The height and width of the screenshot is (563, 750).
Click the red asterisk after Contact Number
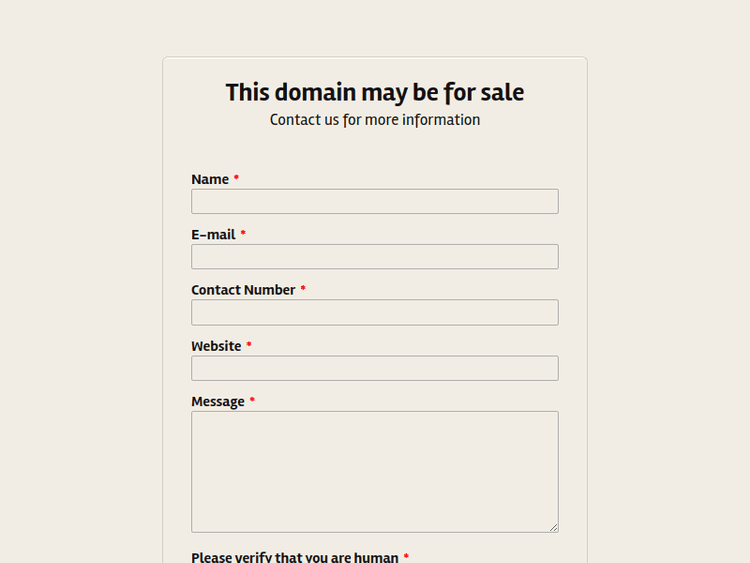303,289
